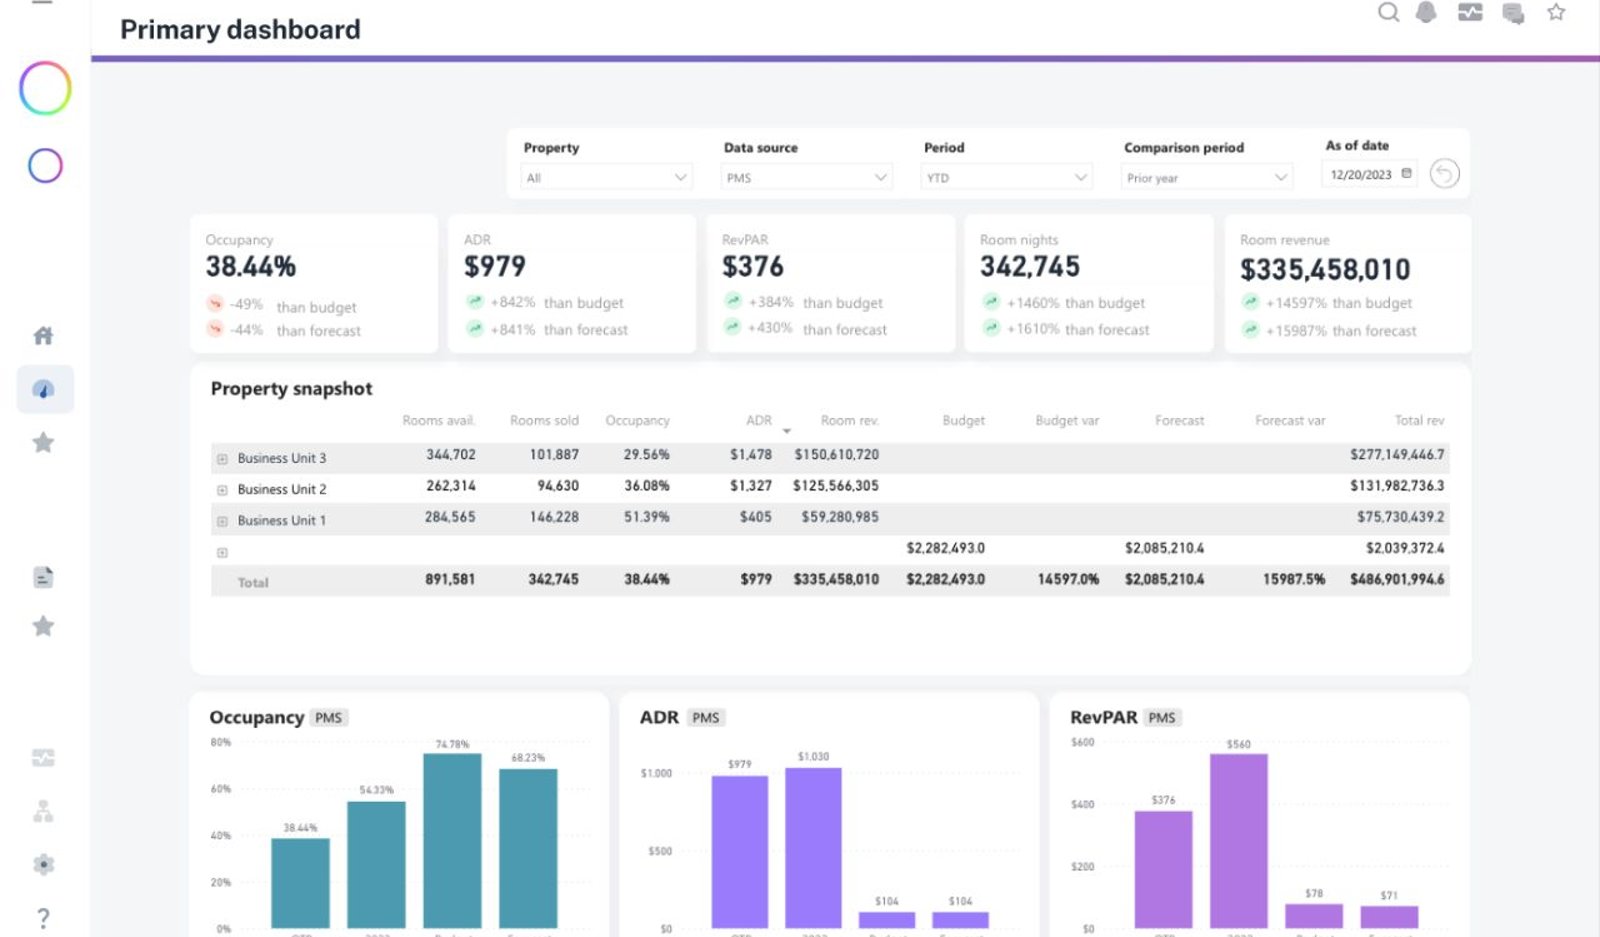Sort by the Forecast var column header
This screenshot has width=1600, height=937.
pyautogui.click(x=1290, y=421)
